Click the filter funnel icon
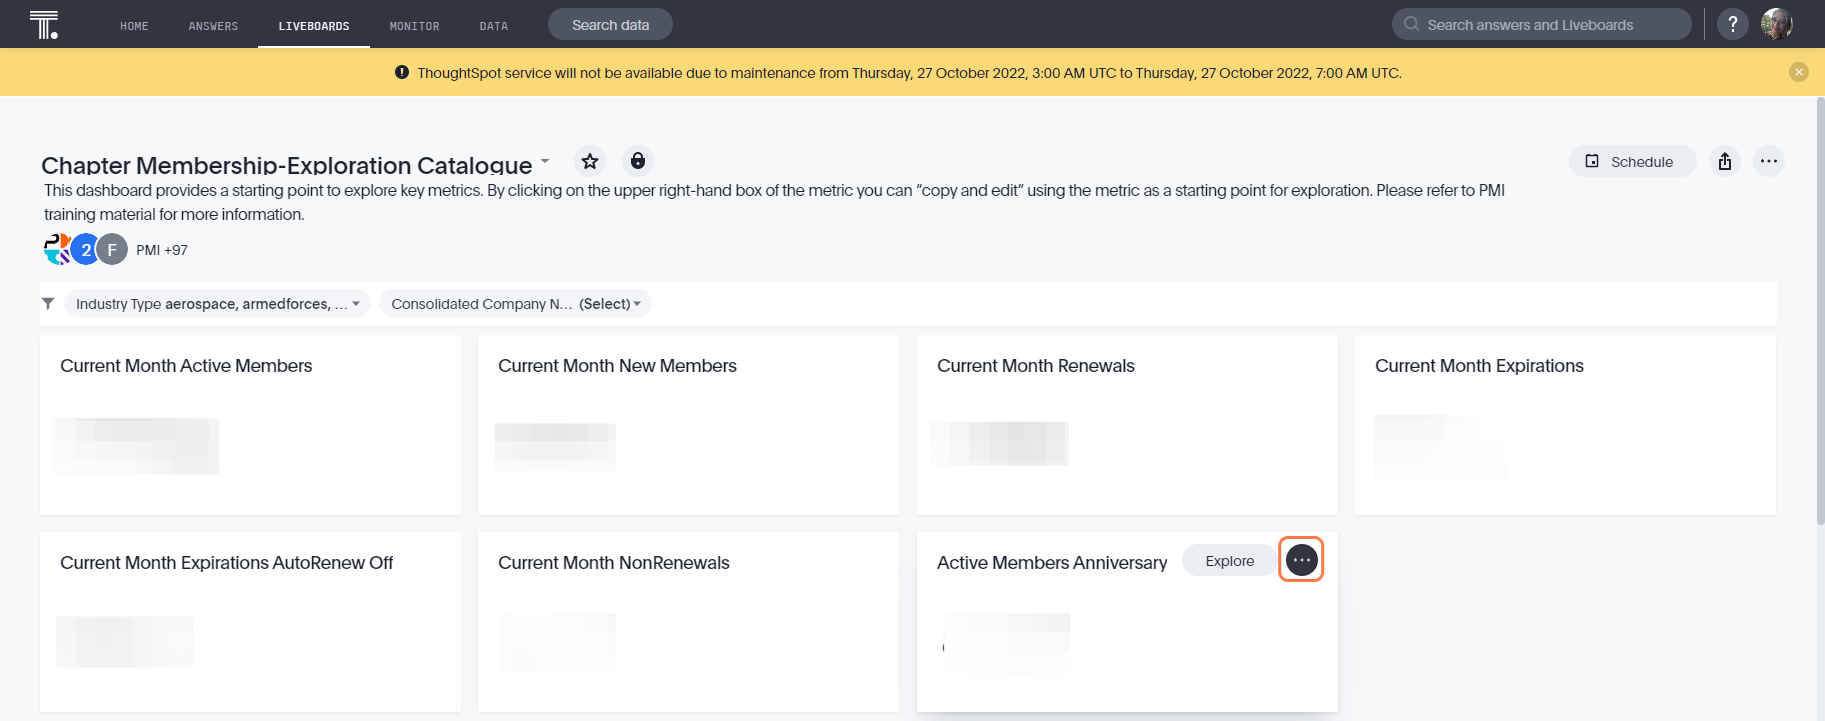 point(48,303)
